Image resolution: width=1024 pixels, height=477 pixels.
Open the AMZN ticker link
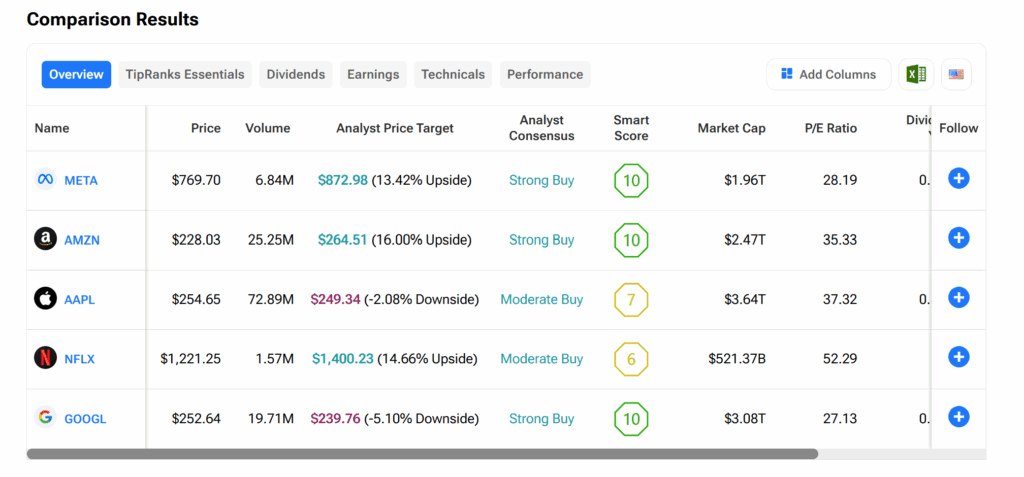[82, 240]
